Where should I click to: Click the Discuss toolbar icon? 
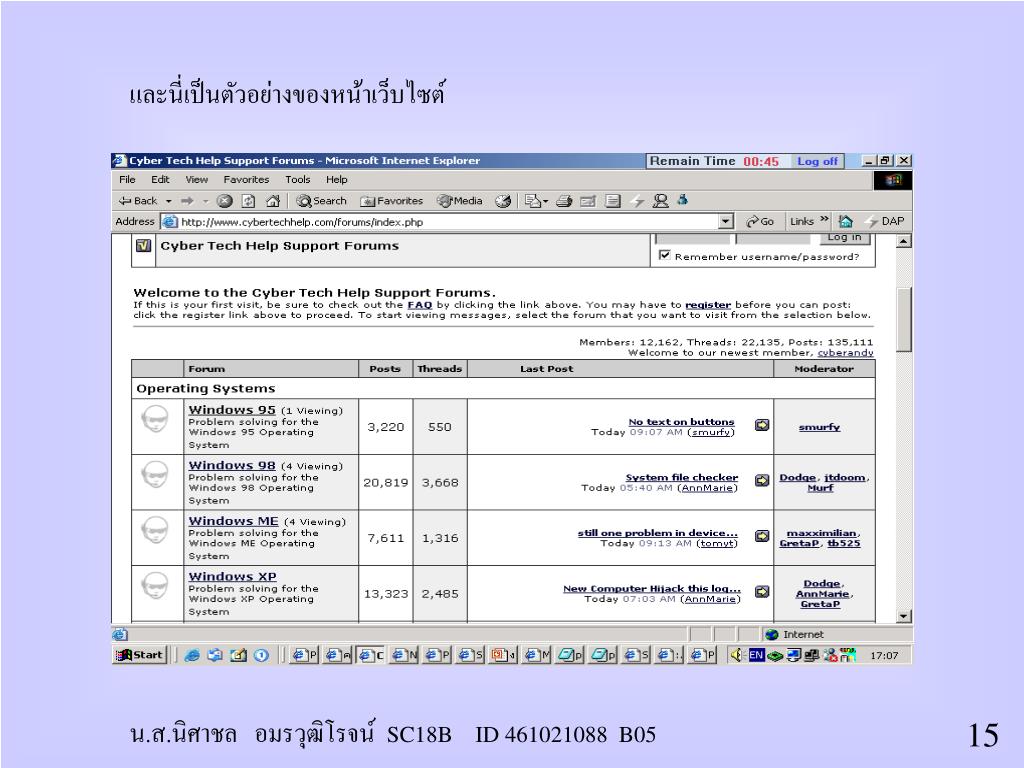[x=613, y=201]
